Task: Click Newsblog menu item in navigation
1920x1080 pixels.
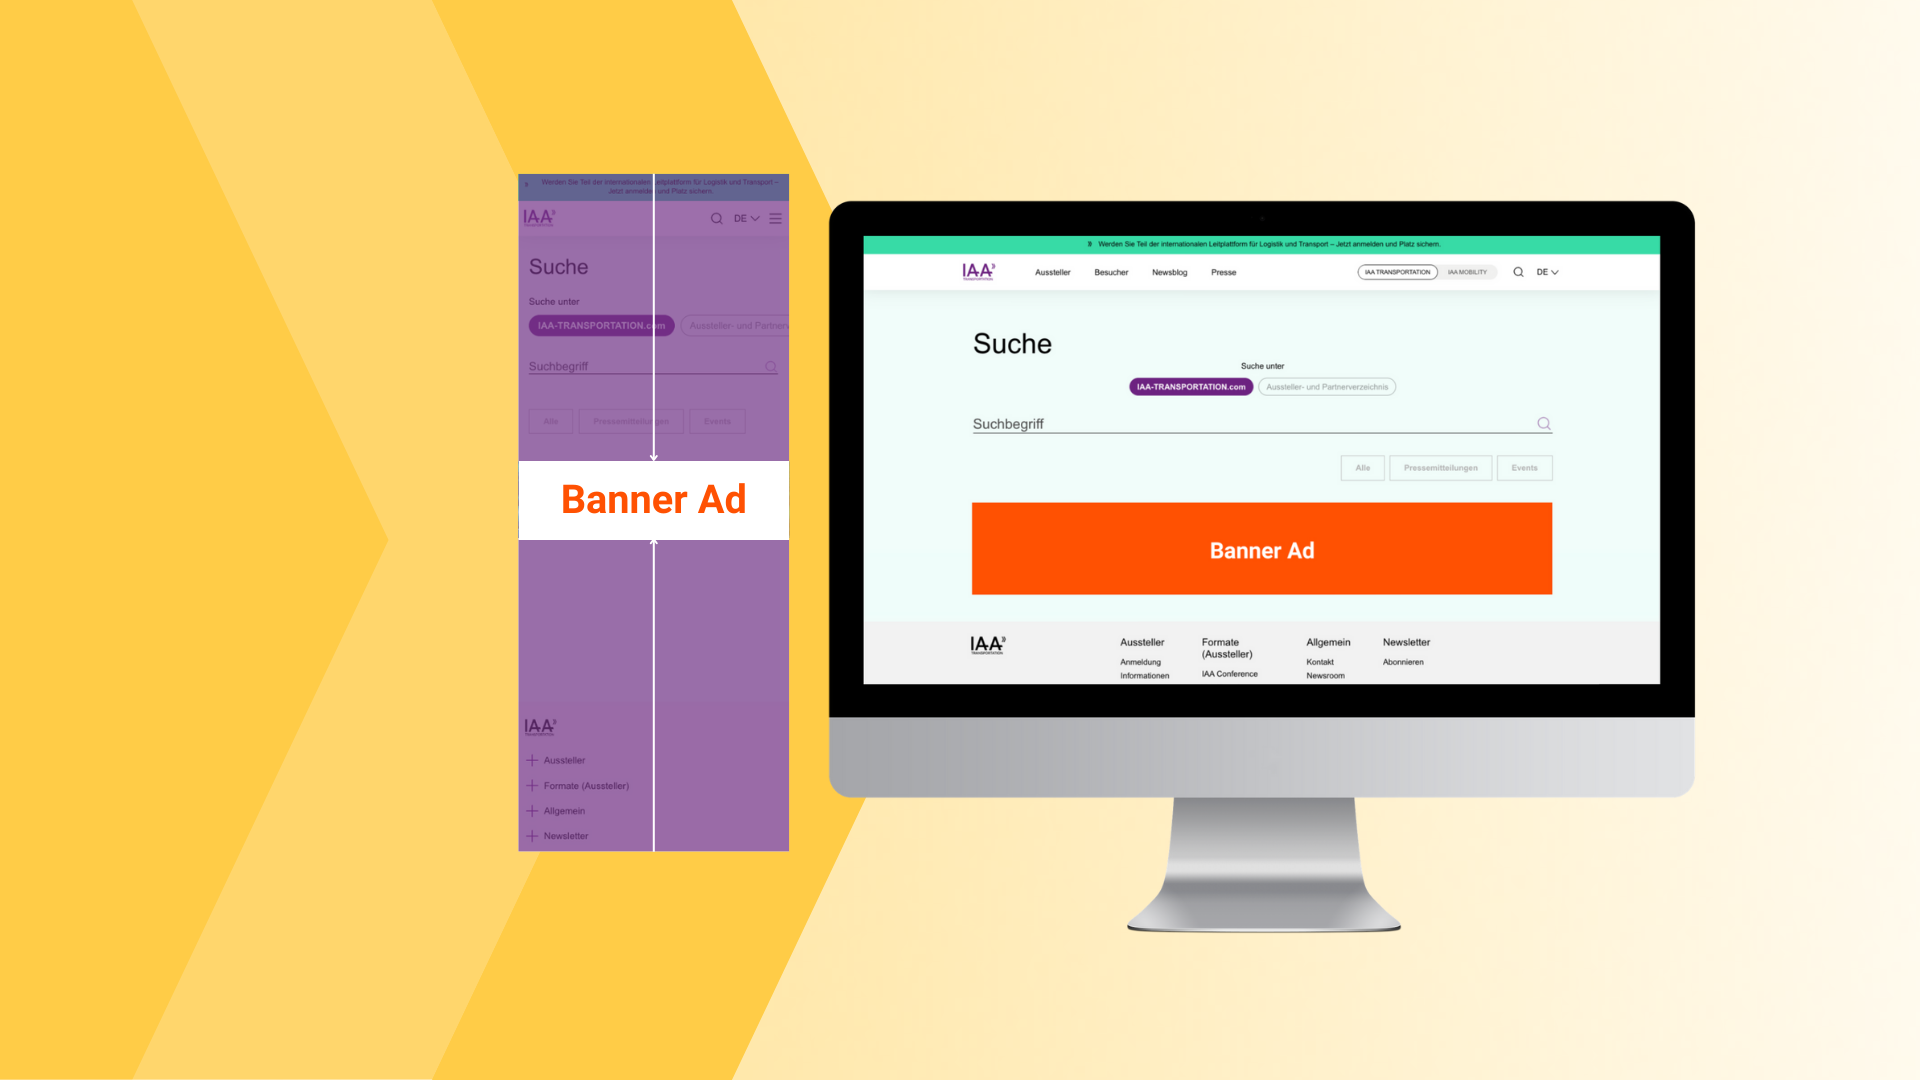Action: pos(1166,272)
